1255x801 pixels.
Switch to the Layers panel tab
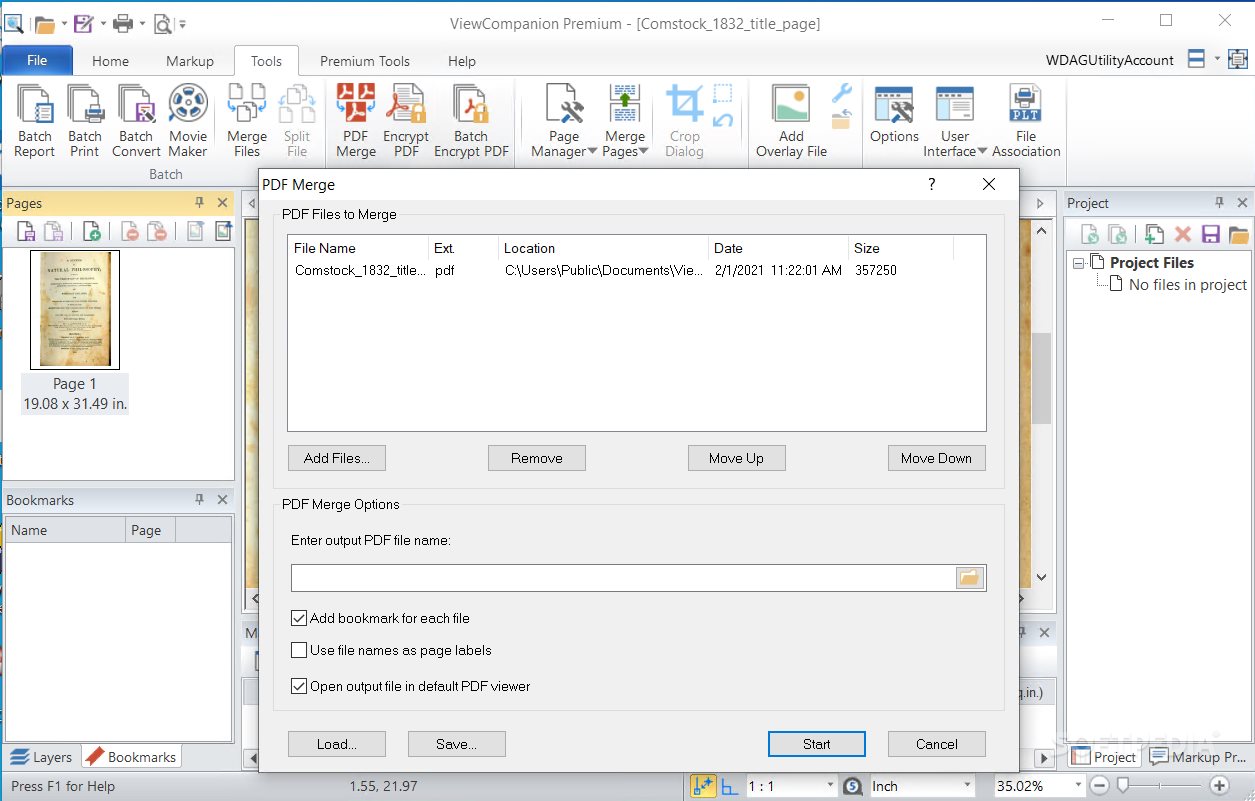pyautogui.click(x=41, y=757)
